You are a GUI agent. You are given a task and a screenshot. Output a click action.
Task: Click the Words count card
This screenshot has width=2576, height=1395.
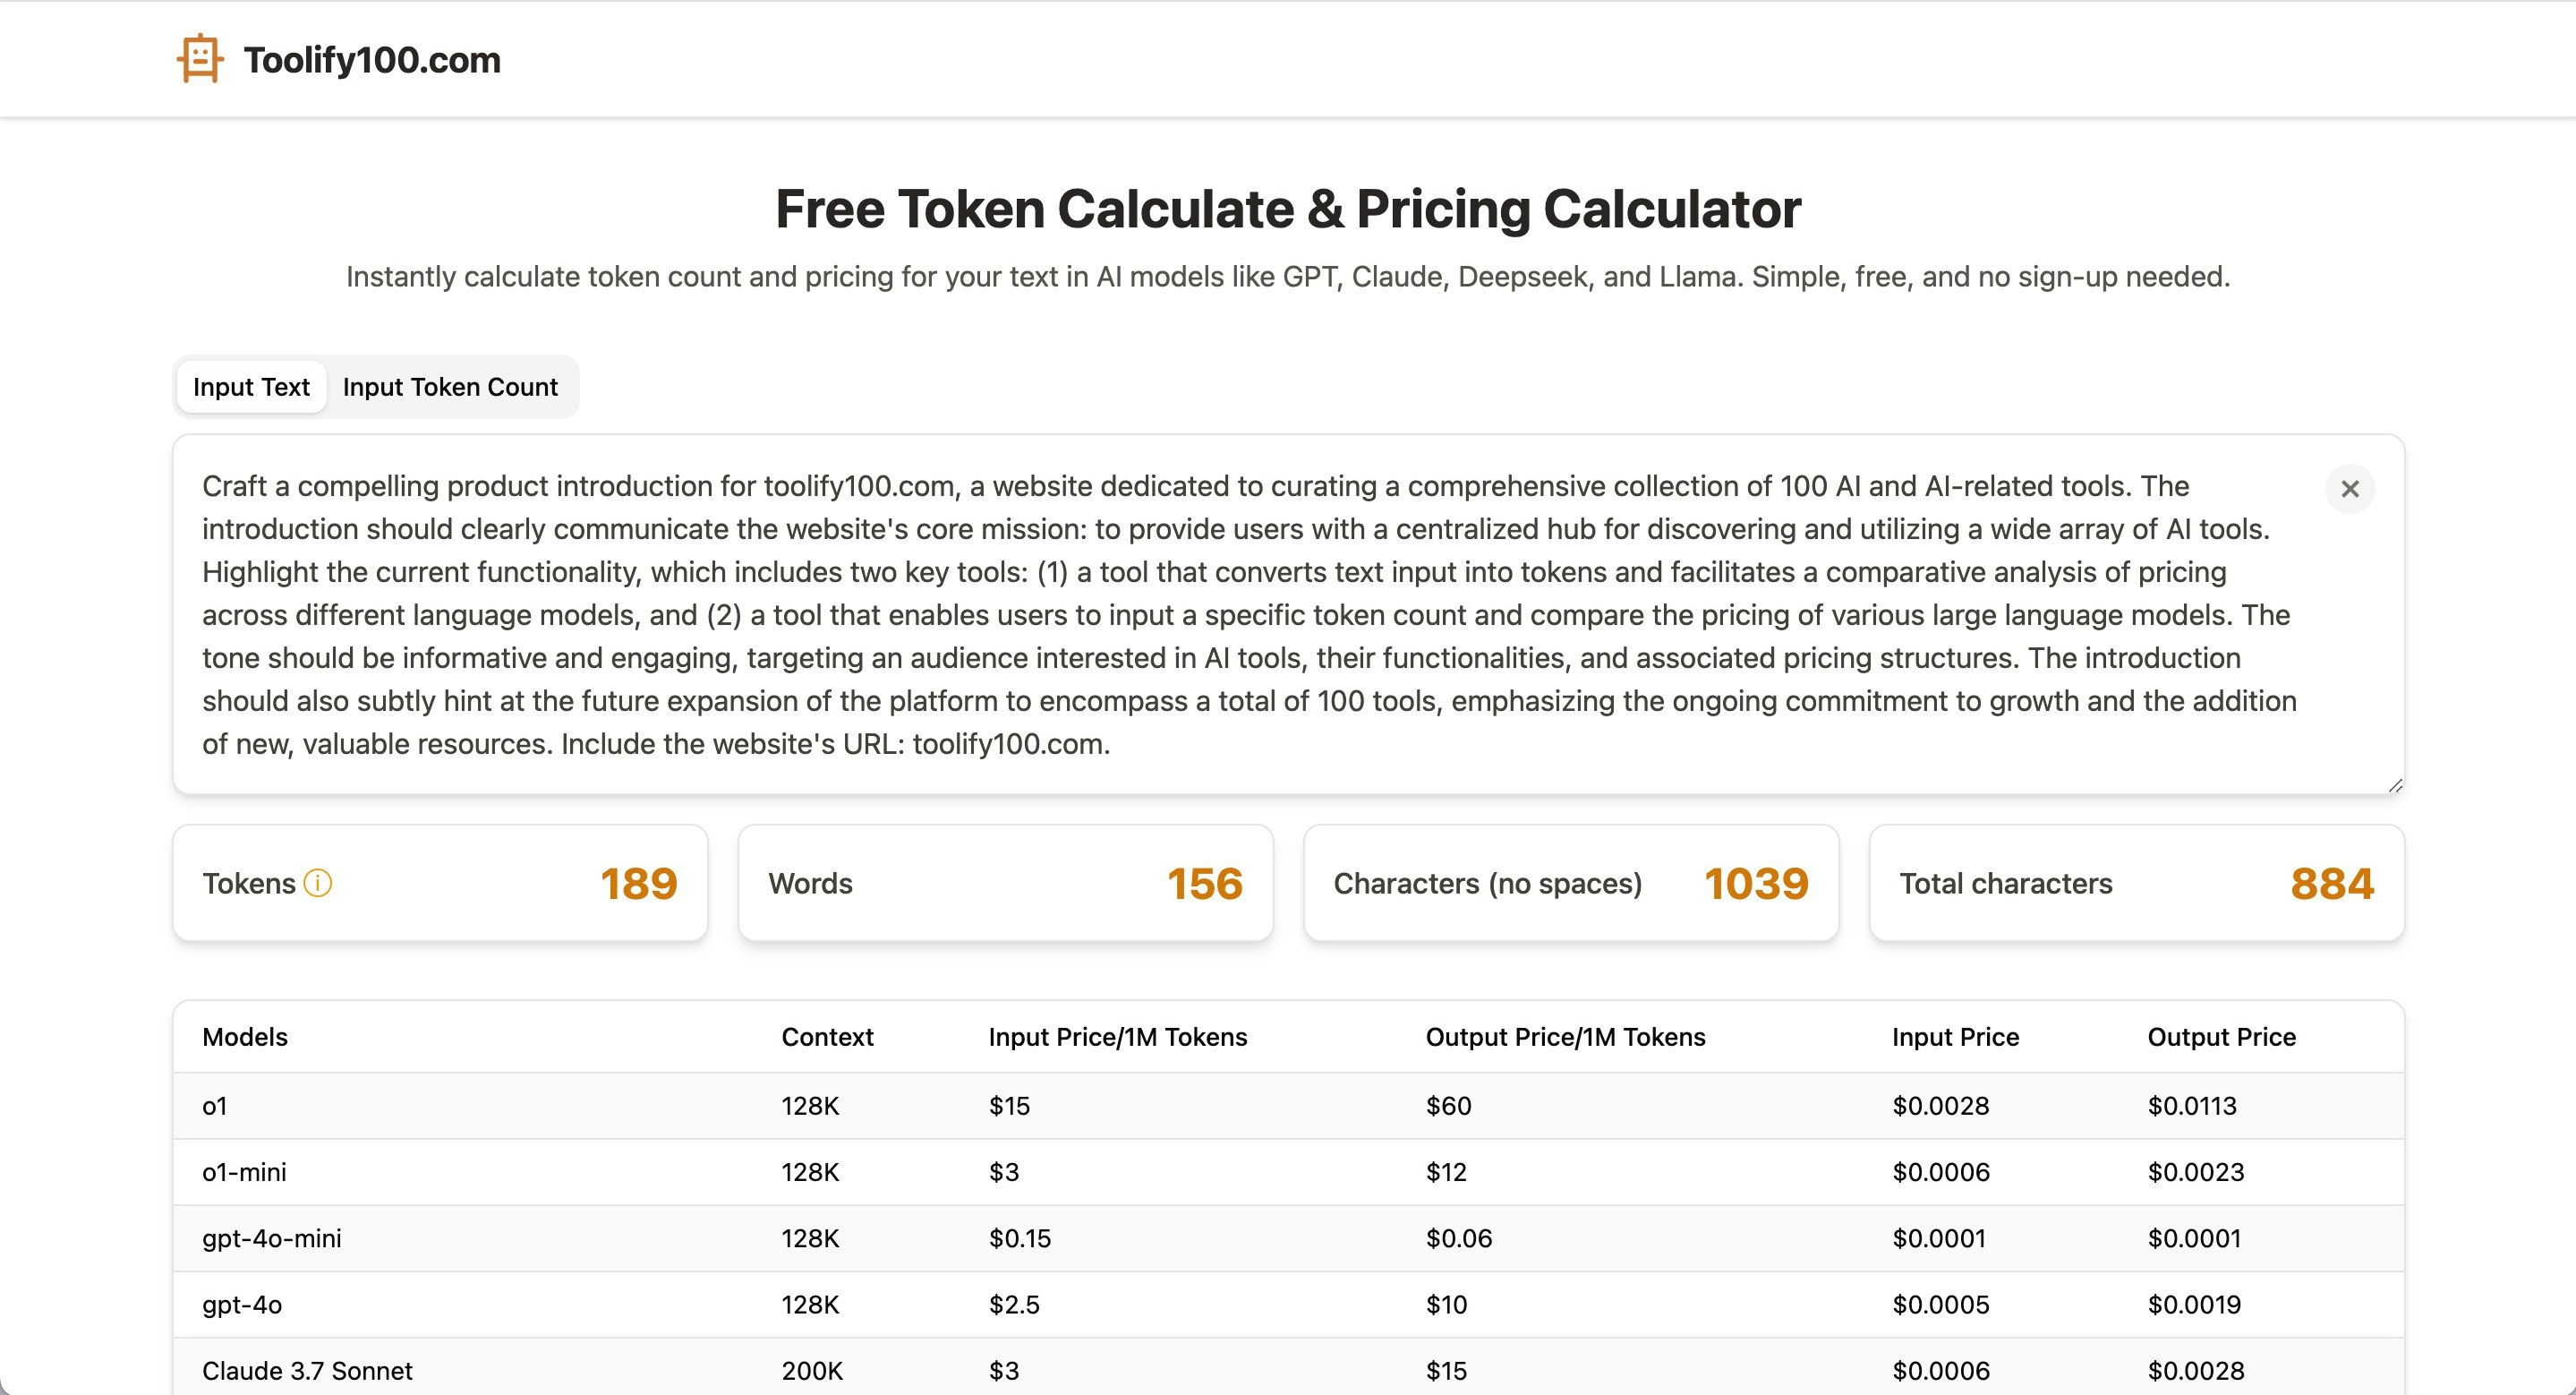(x=1005, y=883)
